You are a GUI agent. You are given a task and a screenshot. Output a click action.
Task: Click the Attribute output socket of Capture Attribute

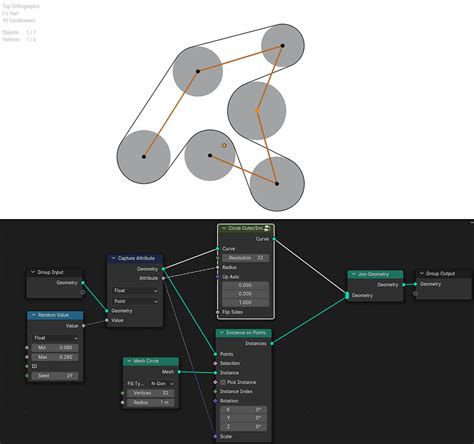click(x=163, y=278)
